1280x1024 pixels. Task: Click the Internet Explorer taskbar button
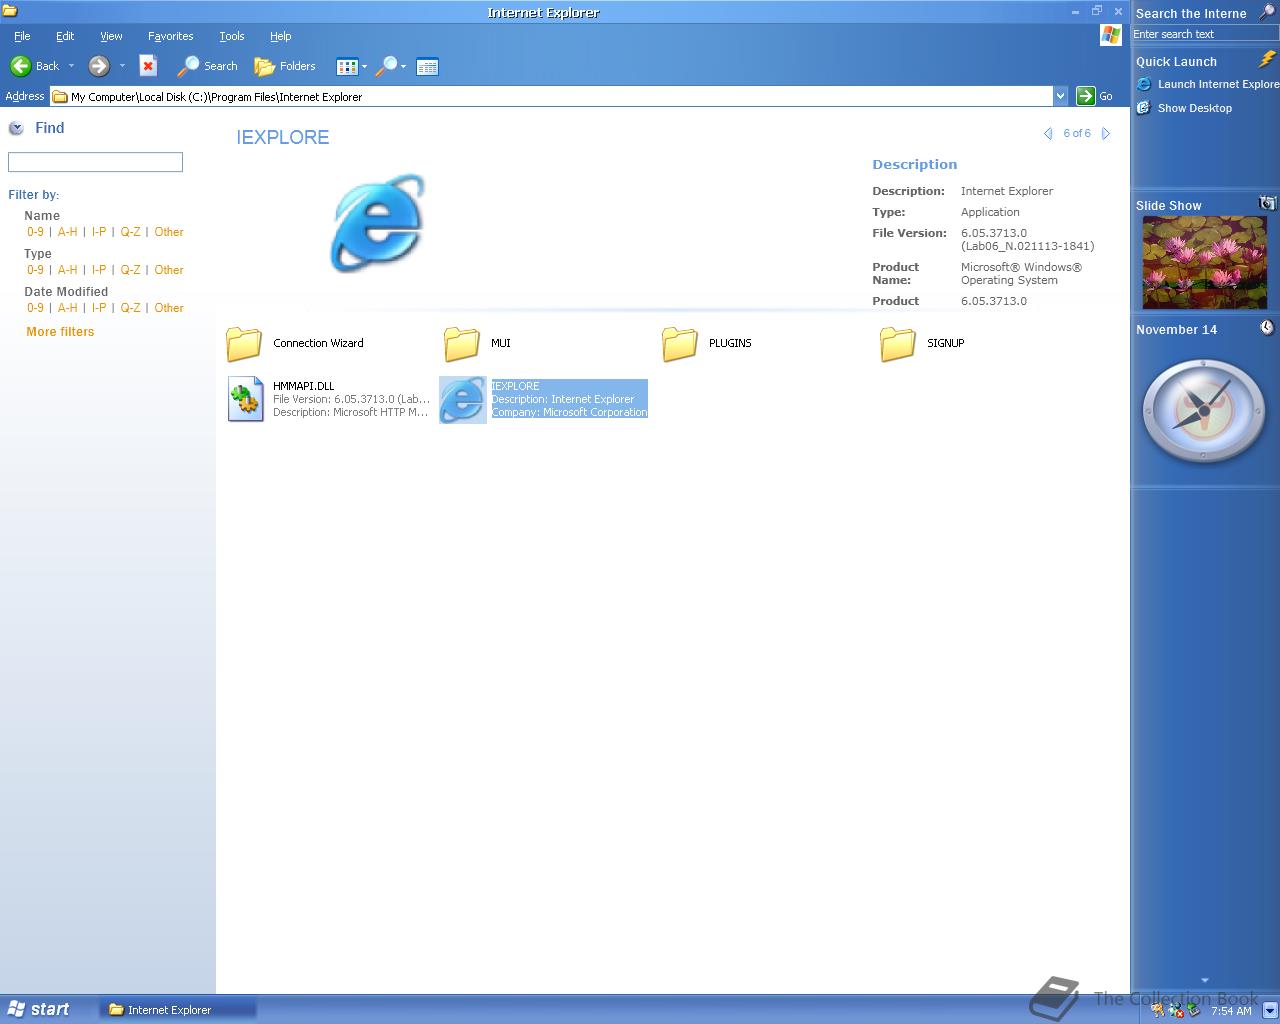point(178,1010)
